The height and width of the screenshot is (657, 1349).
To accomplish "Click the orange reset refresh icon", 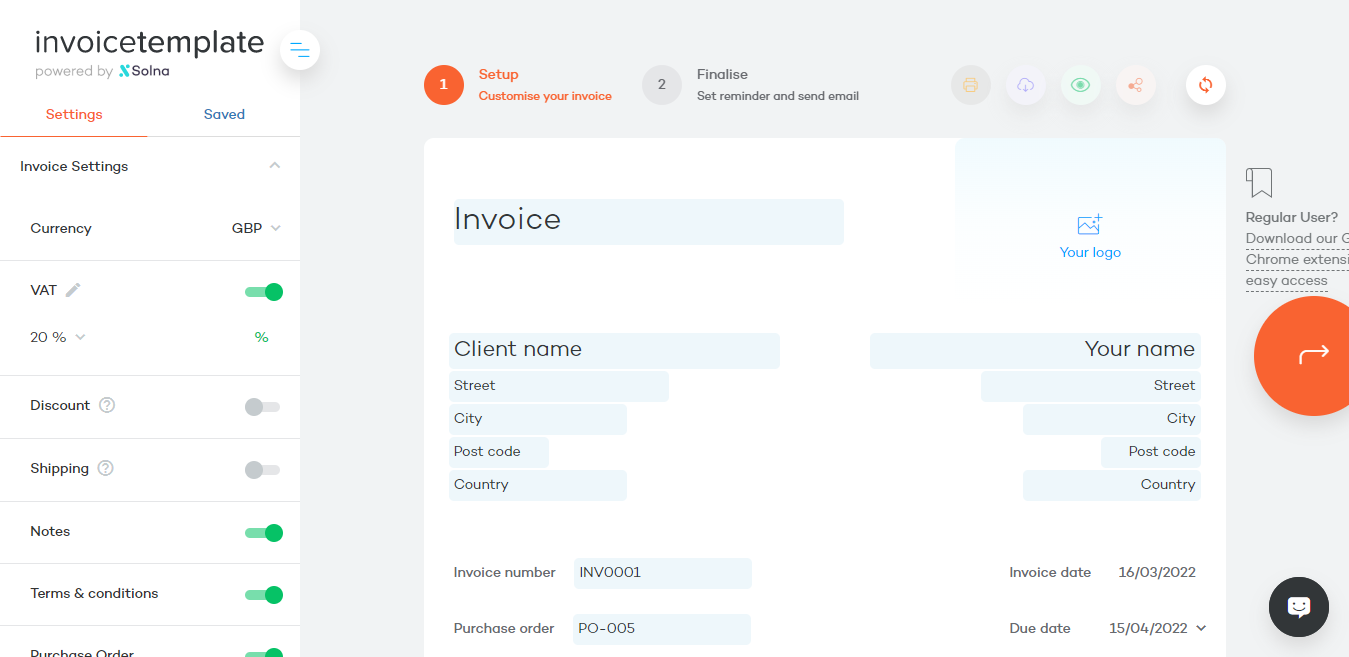I will (1205, 85).
